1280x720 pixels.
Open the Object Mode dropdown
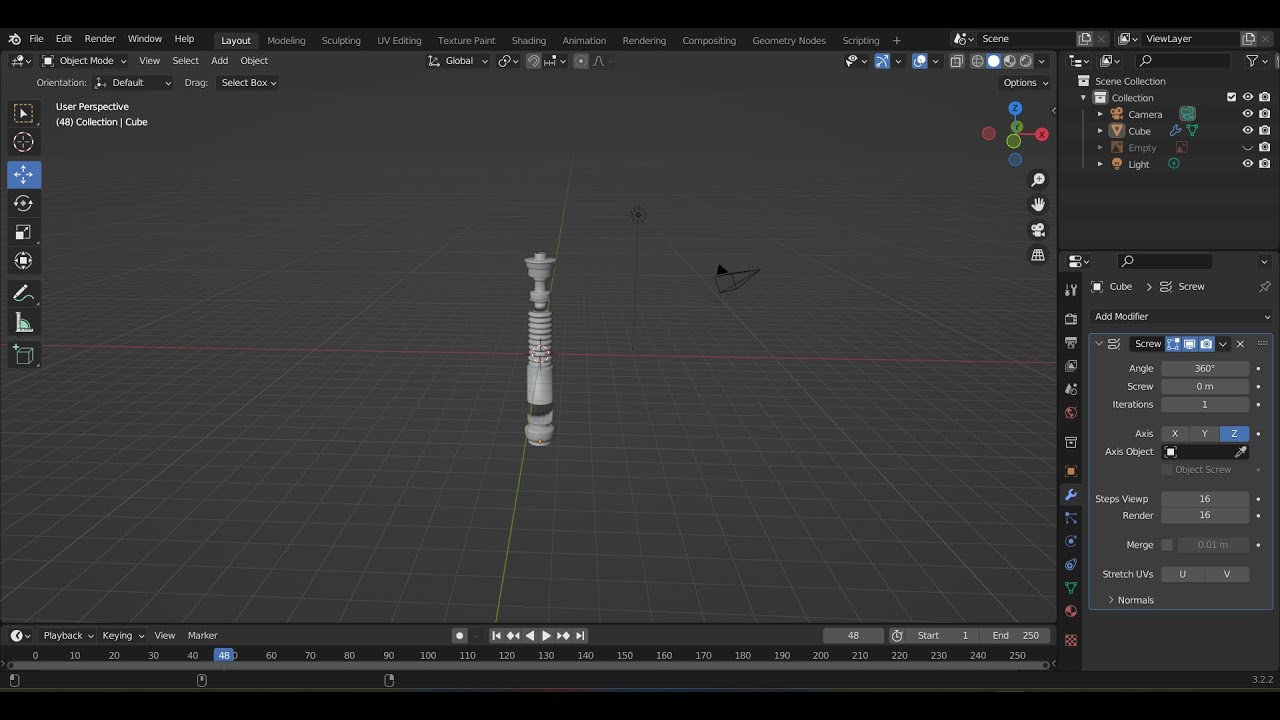pyautogui.click(x=84, y=61)
